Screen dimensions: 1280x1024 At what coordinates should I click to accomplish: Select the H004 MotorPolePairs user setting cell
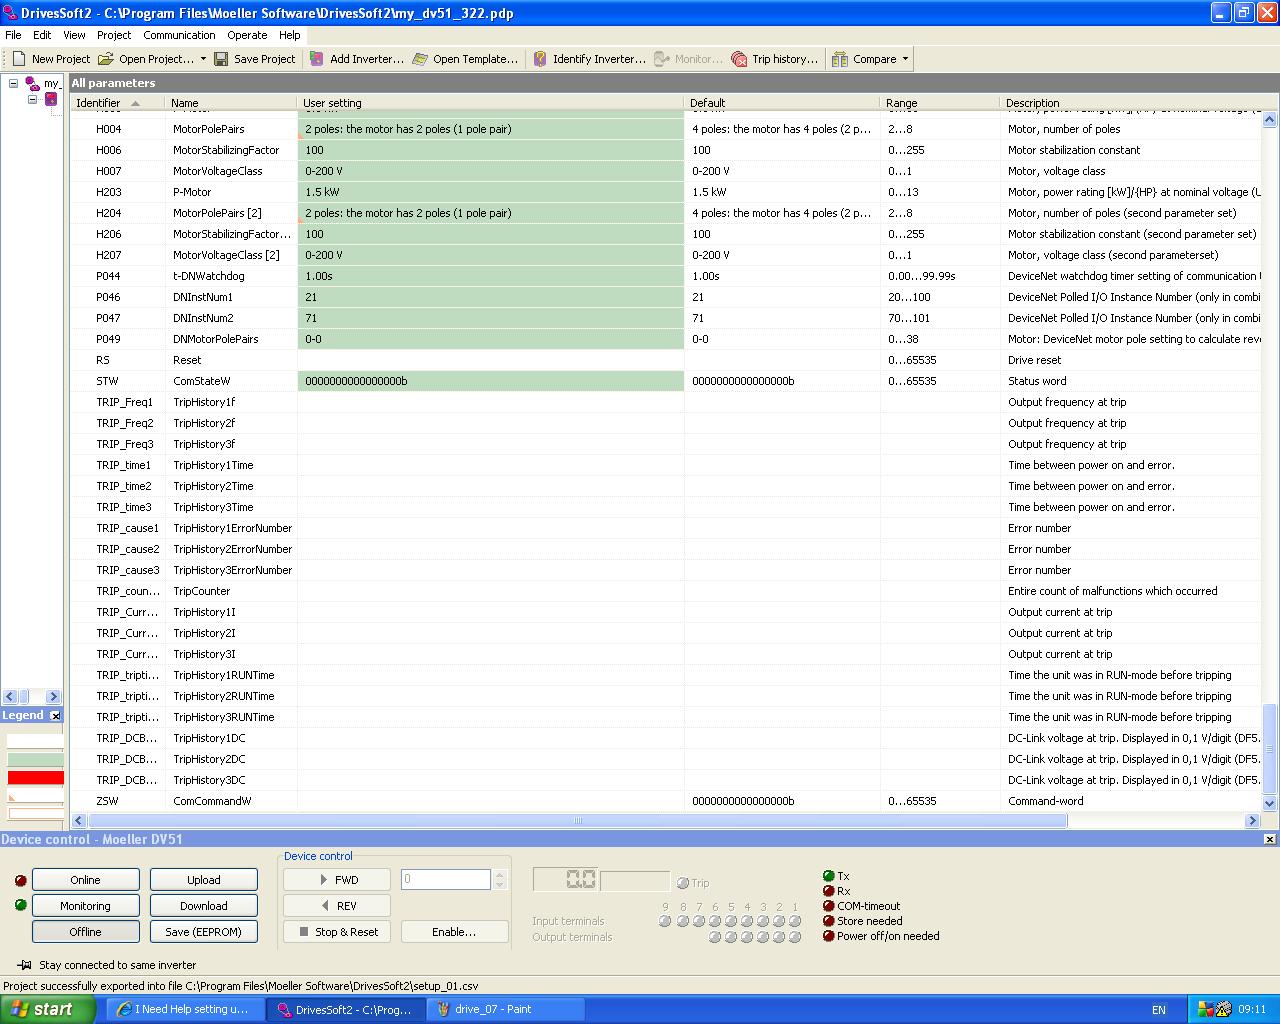pyautogui.click(x=491, y=129)
